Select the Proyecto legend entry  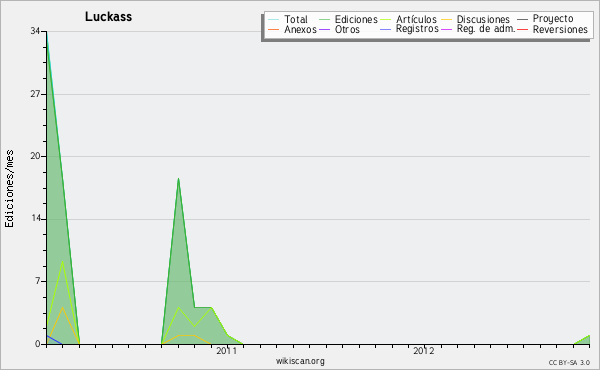(x=553, y=19)
